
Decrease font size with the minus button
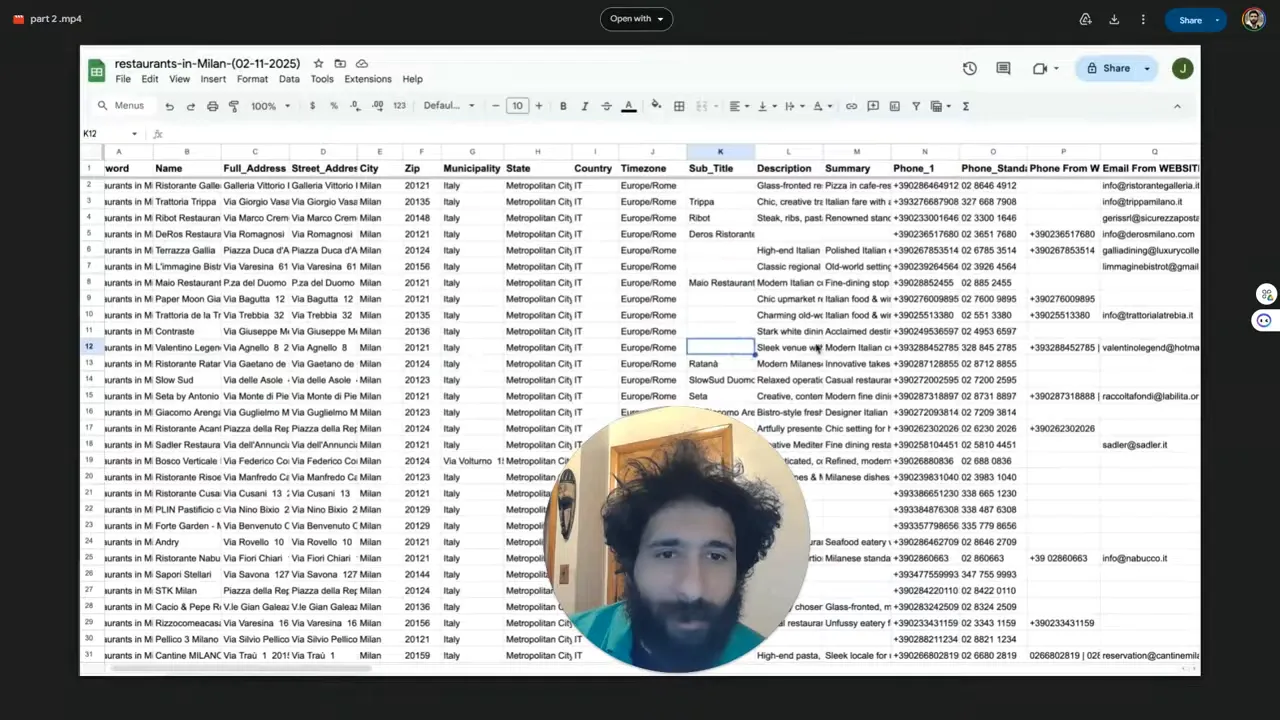495,106
